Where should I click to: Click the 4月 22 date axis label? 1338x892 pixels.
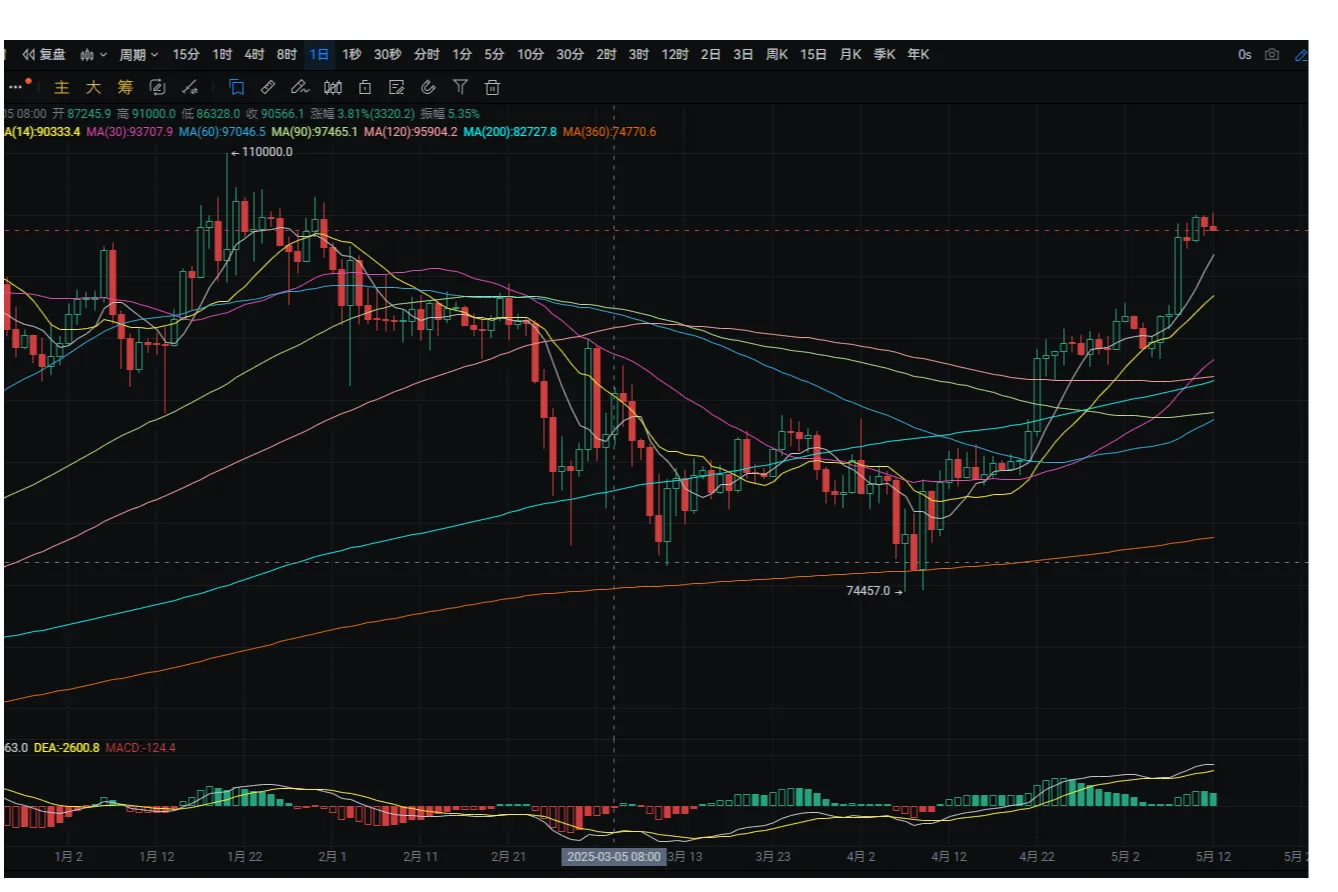click(1036, 857)
